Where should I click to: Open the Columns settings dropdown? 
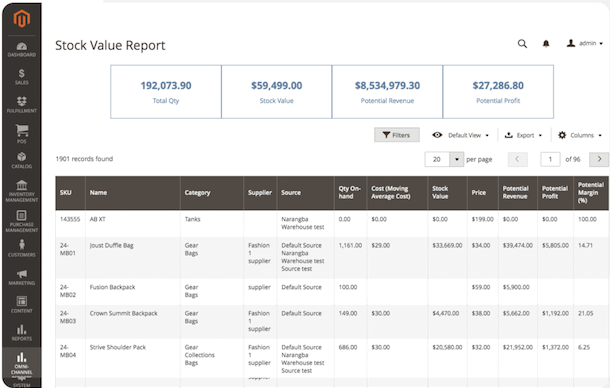pos(580,135)
